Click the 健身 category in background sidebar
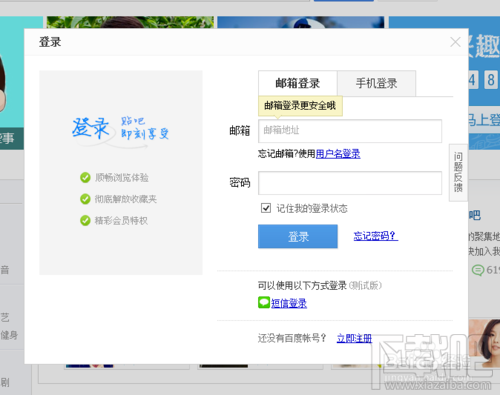This screenshot has width=500, height=395. point(9,335)
